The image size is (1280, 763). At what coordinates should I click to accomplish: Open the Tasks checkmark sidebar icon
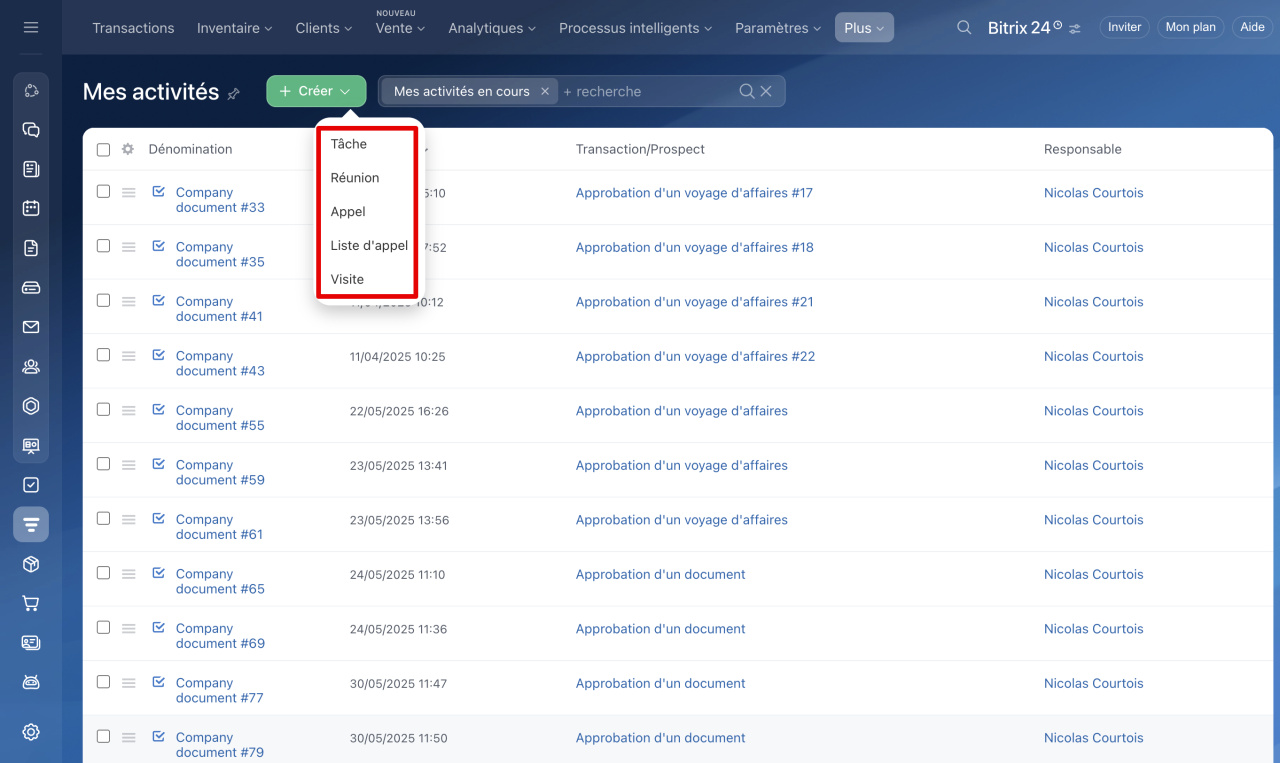point(31,485)
